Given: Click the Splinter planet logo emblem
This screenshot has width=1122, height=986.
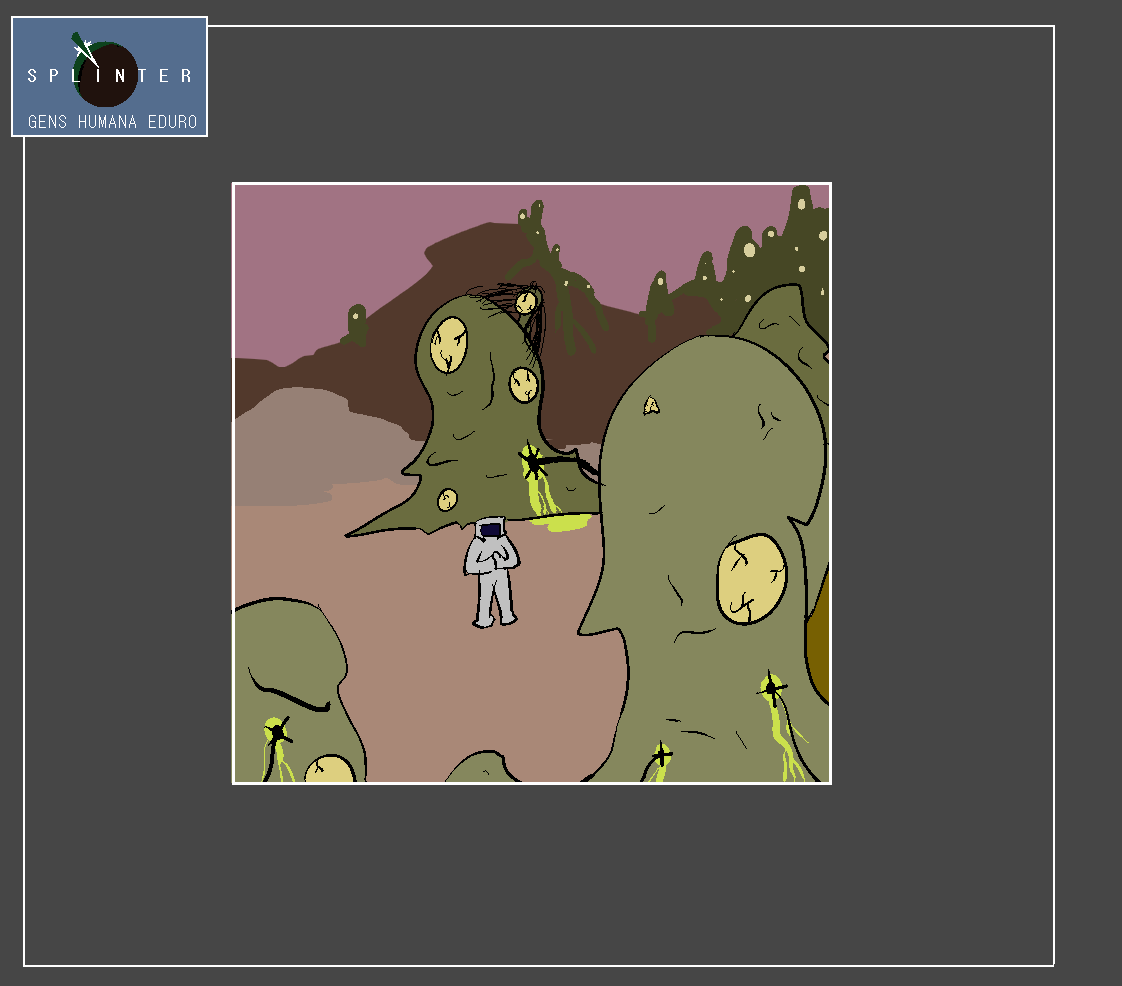Looking at the screenshot, I should point(104,72).
